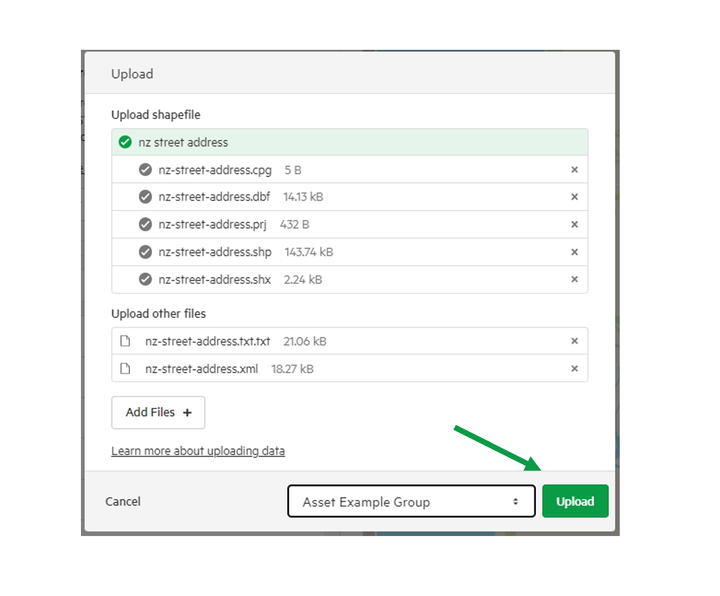Click green checkmark beside nz street address
This screenshot has width=720, height=596.
(125, 142)
